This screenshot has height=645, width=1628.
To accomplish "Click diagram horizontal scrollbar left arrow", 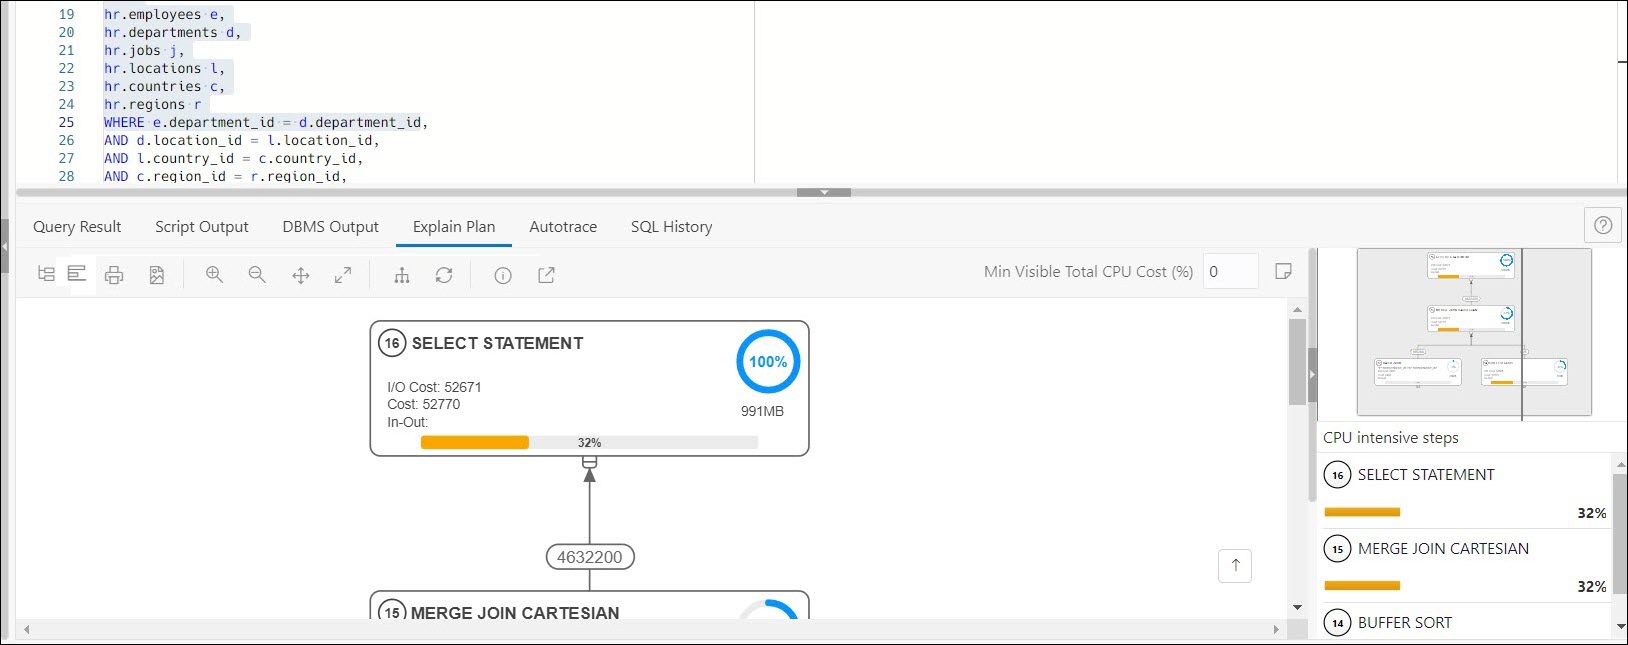I will (26, 629).
